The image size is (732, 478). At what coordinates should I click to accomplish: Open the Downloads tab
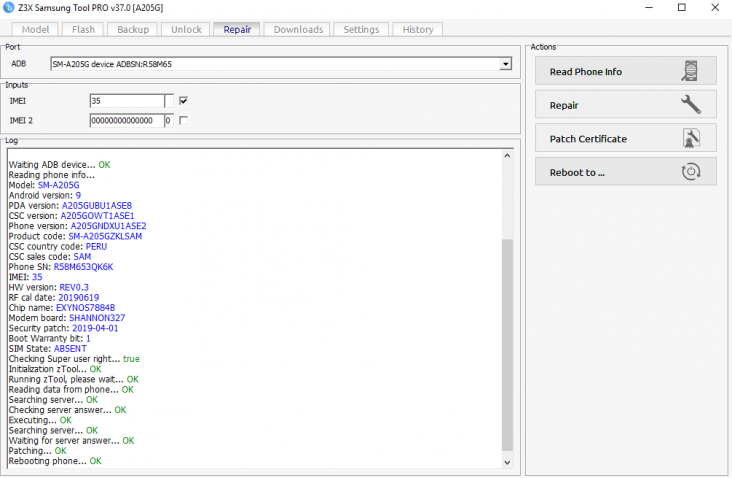(298, 29)
